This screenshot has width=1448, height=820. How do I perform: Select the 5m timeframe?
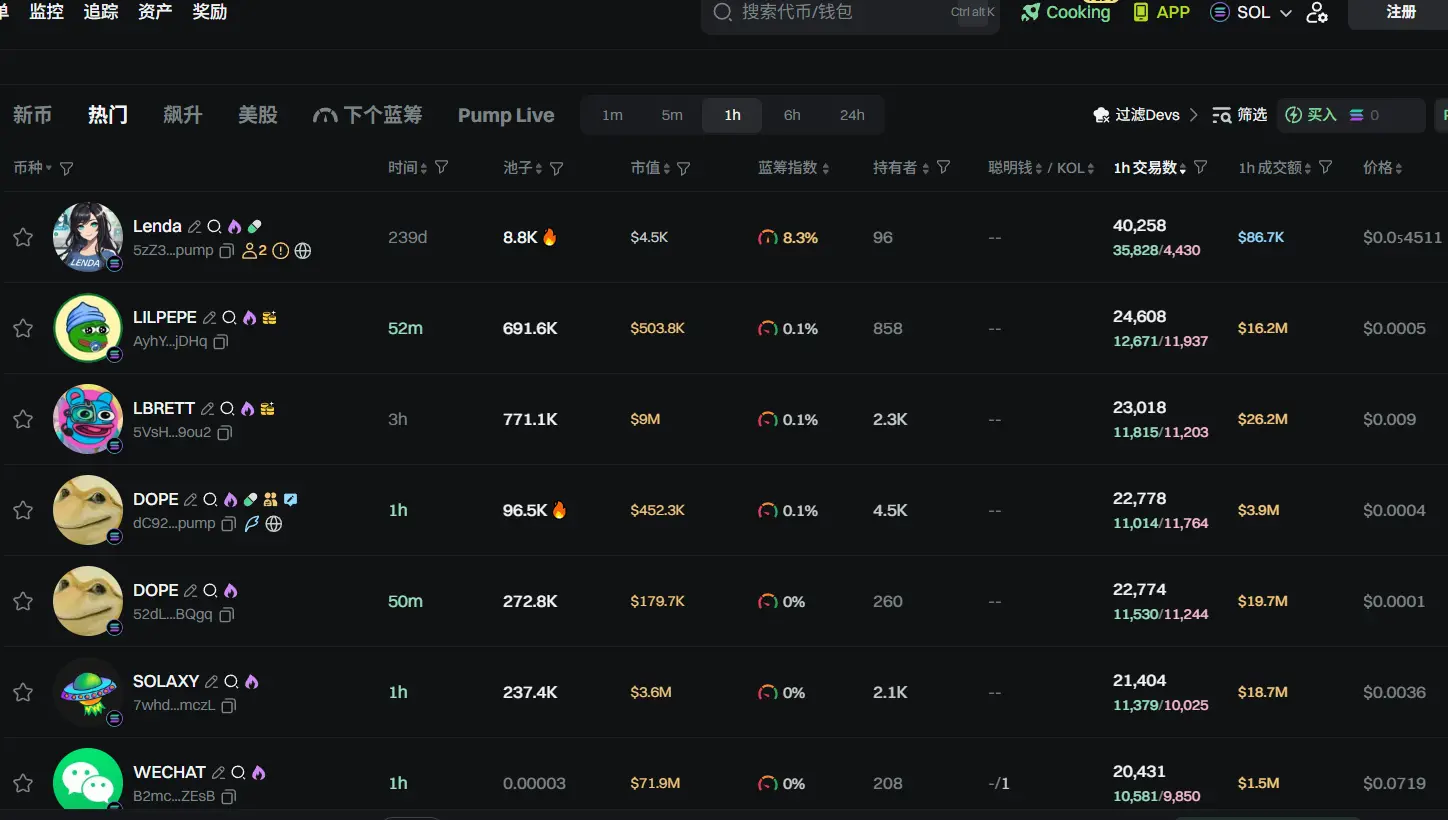coord(672,115)
